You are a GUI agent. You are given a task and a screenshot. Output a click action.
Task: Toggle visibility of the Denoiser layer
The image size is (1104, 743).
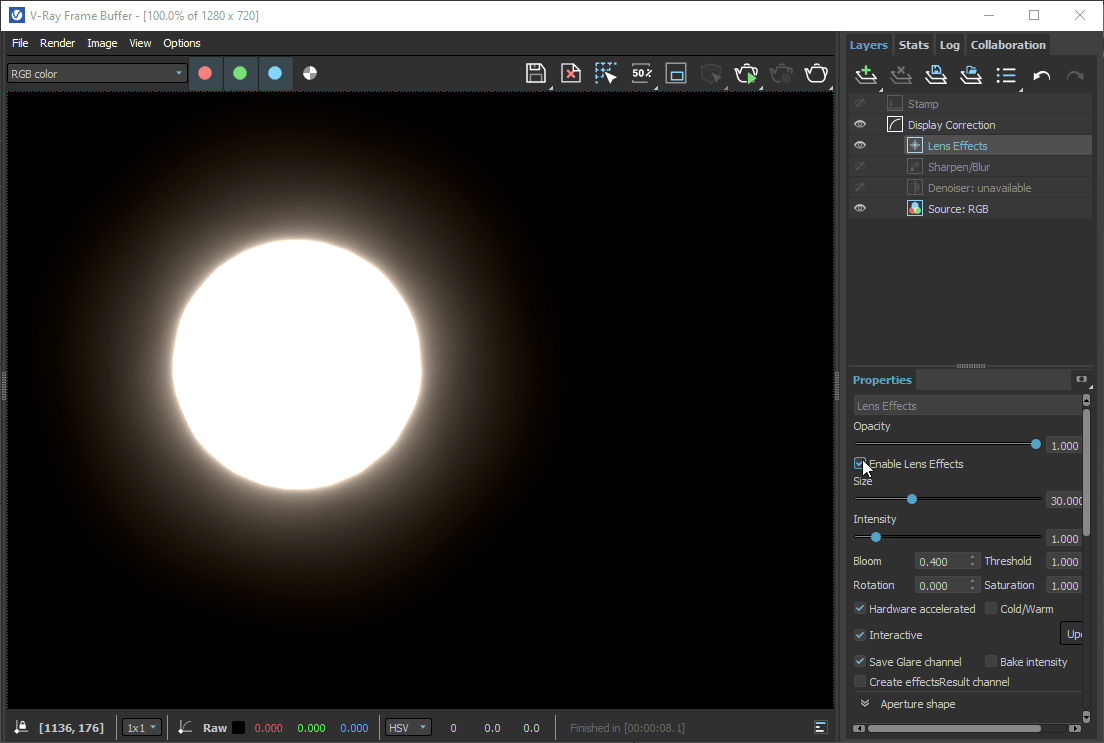click(x=860, y=187)
